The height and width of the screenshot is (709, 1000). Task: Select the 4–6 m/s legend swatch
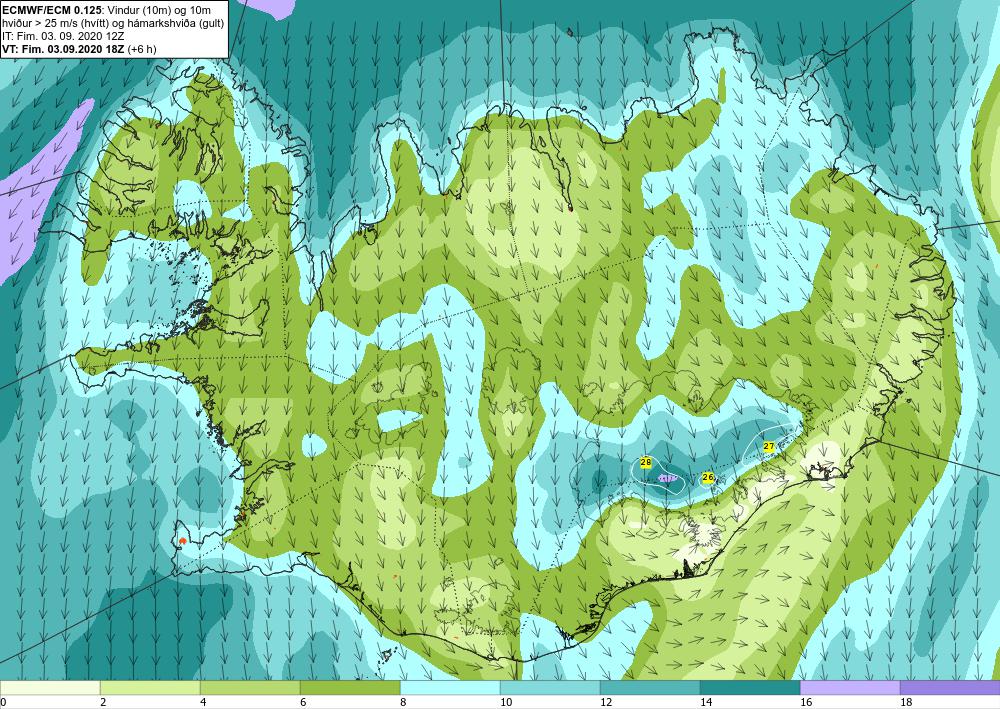[x=250, y=688]
